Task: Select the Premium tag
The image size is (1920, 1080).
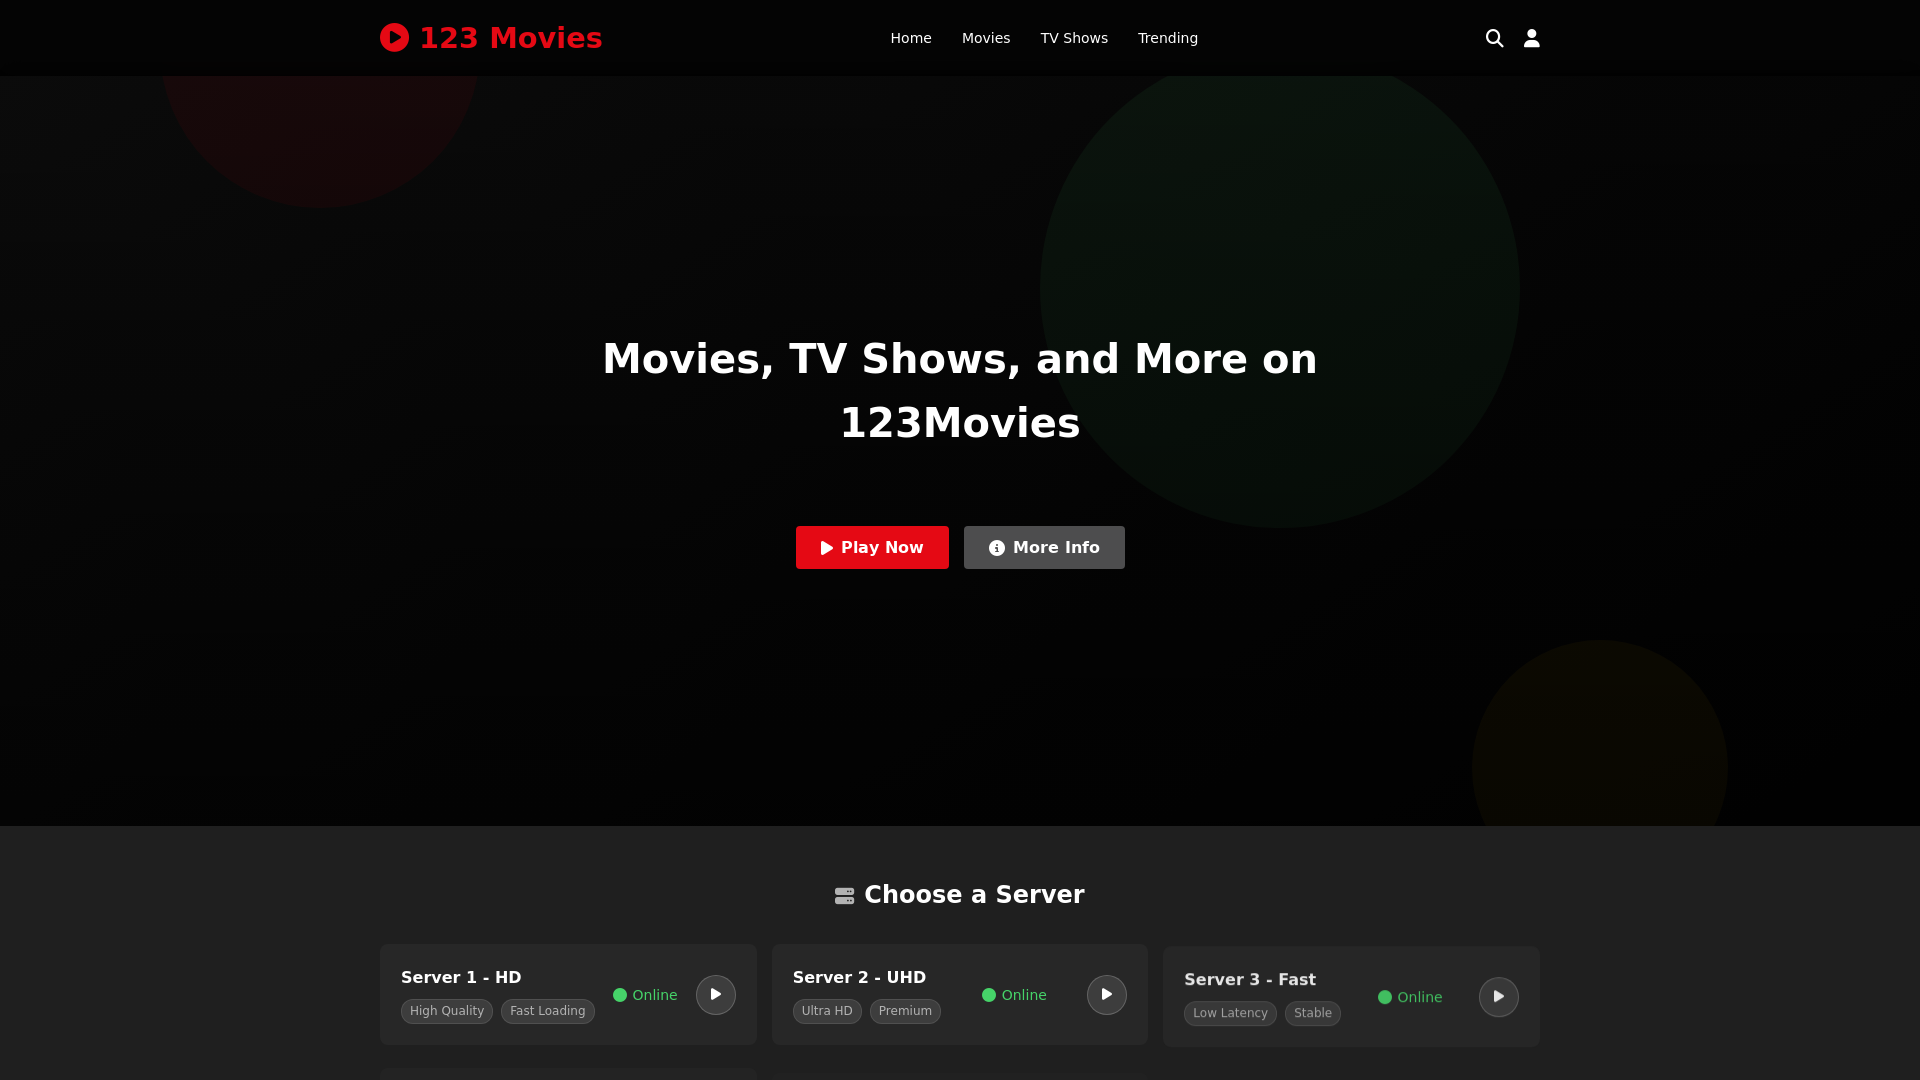Action: coord(905,1011)
